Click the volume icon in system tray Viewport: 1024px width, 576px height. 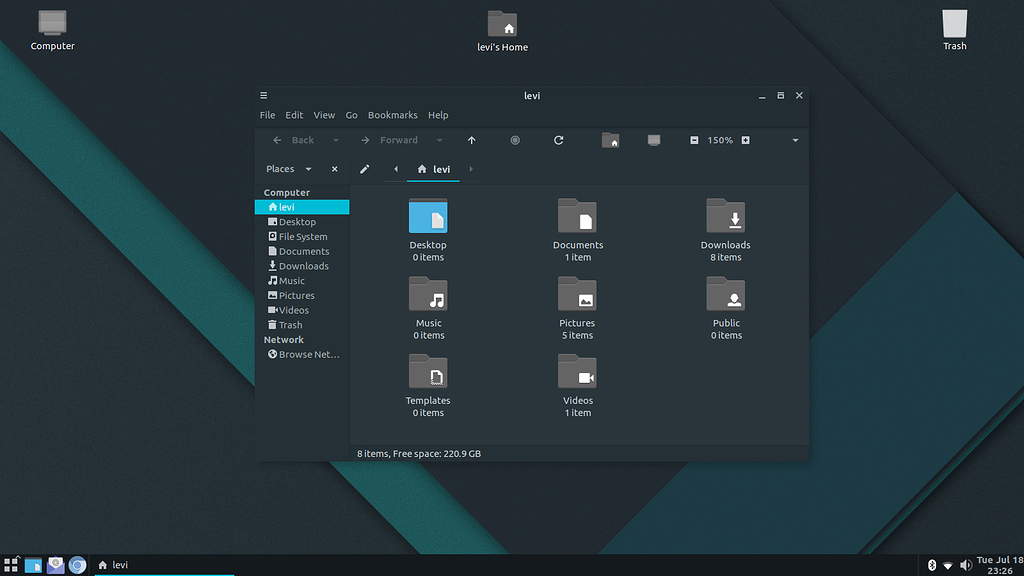coord(965,565)
